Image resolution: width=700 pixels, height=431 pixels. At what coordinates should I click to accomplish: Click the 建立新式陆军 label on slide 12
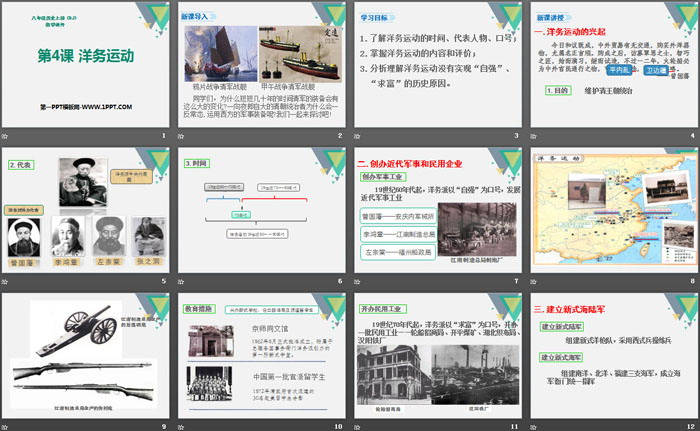pyautogui.click(x=563, y=327)
